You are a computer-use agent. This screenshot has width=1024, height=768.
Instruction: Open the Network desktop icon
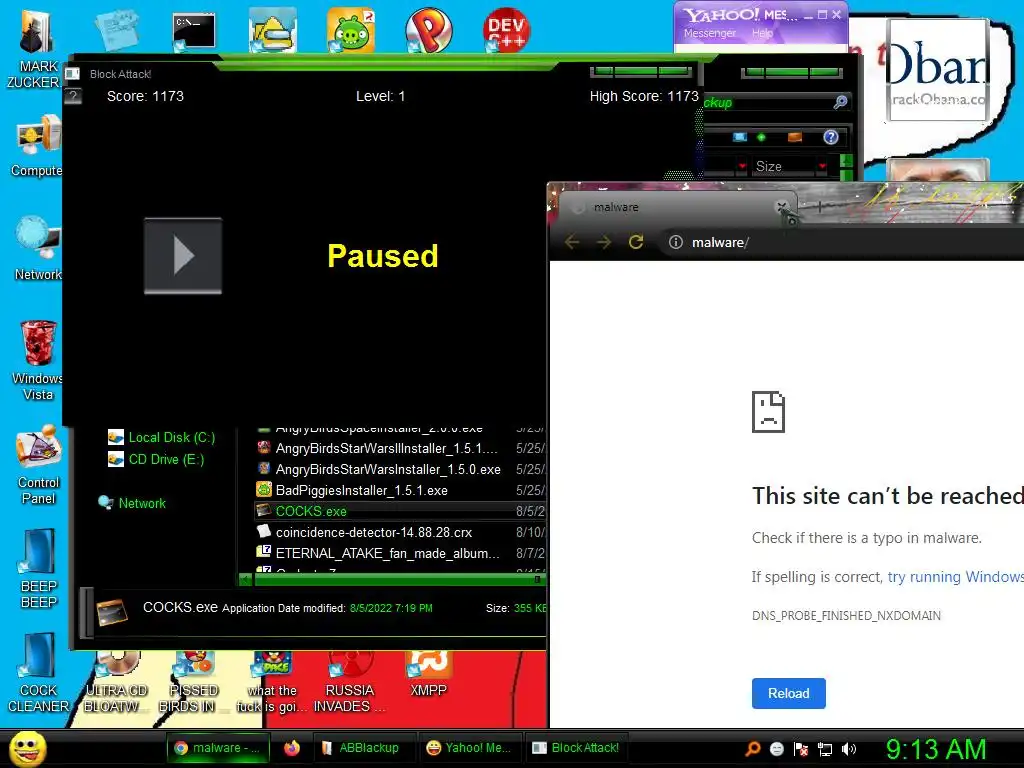[x=38, y=248]
